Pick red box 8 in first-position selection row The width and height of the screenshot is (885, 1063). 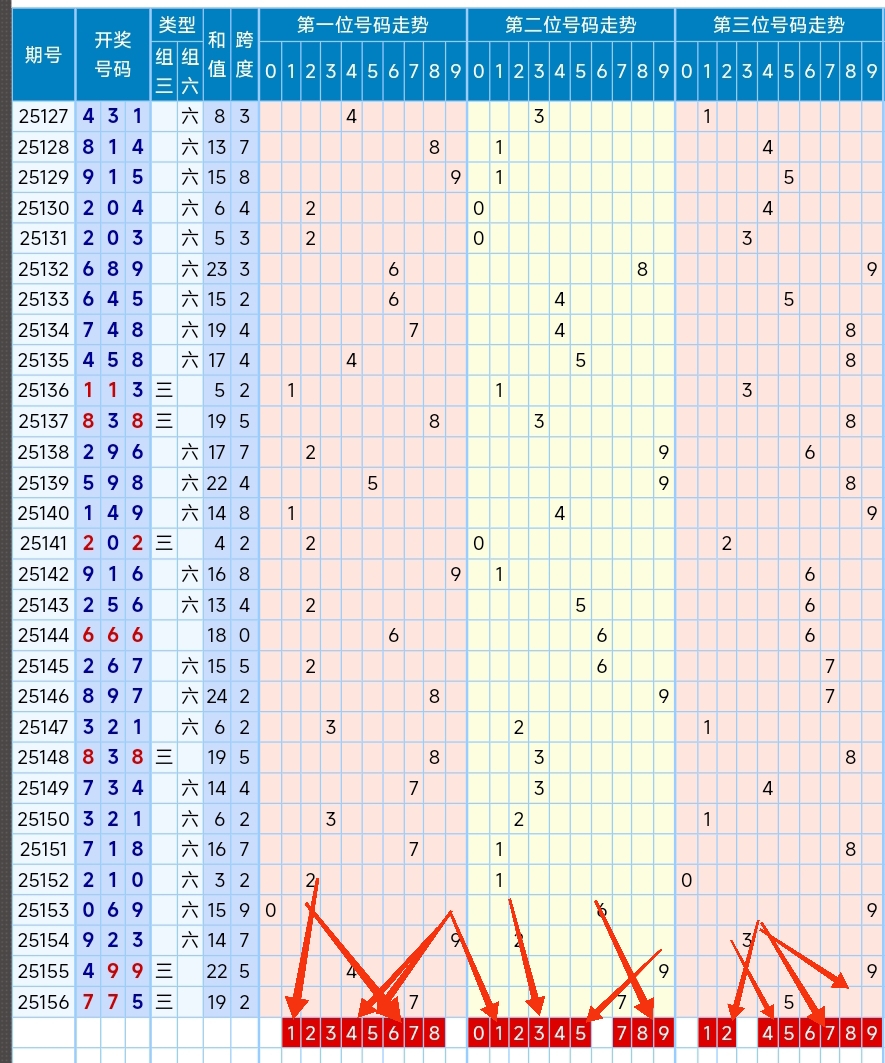pyautogui.click(x=434, y=1033)
